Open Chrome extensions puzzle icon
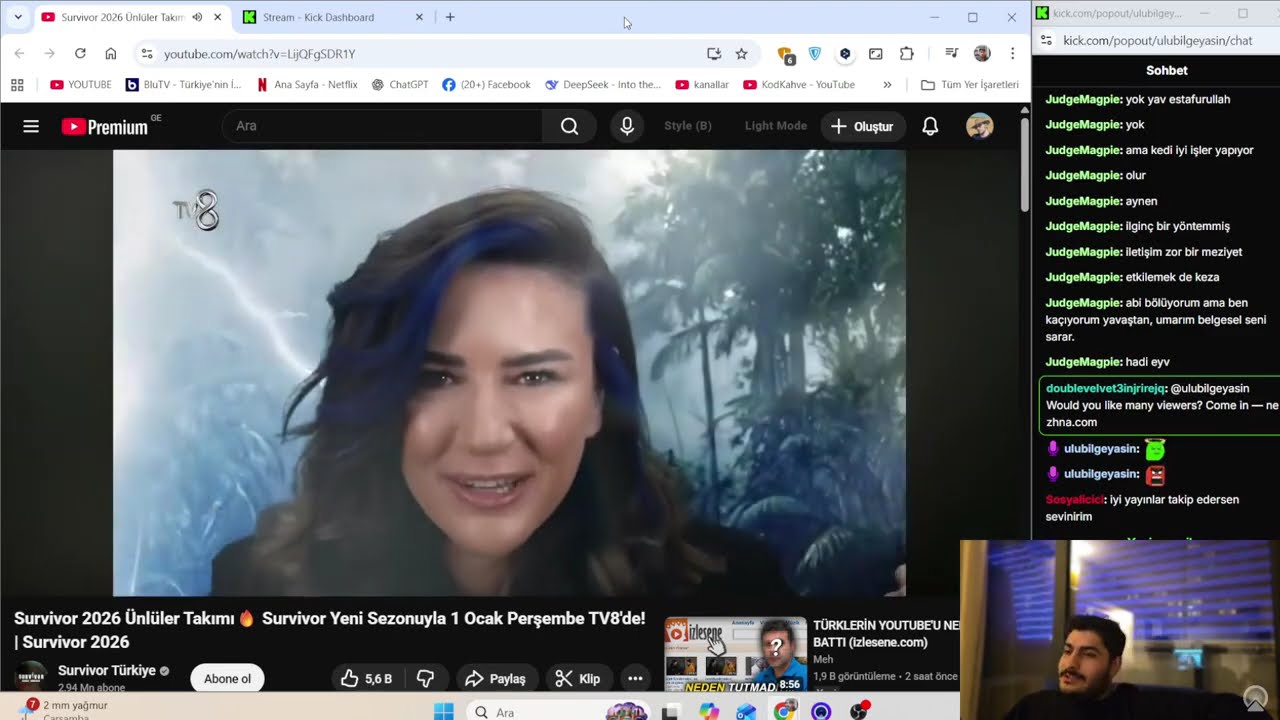 [907, 54]
